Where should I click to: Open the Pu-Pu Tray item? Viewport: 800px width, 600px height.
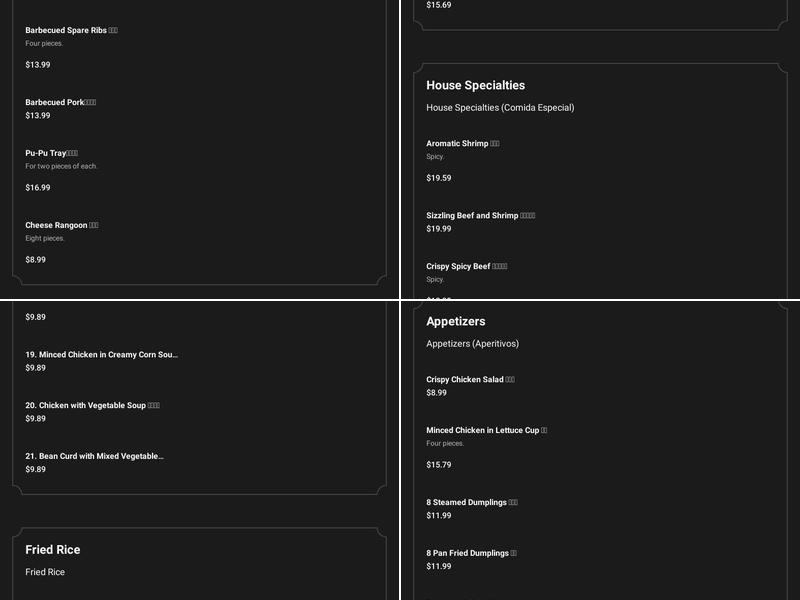click(46, 153)
